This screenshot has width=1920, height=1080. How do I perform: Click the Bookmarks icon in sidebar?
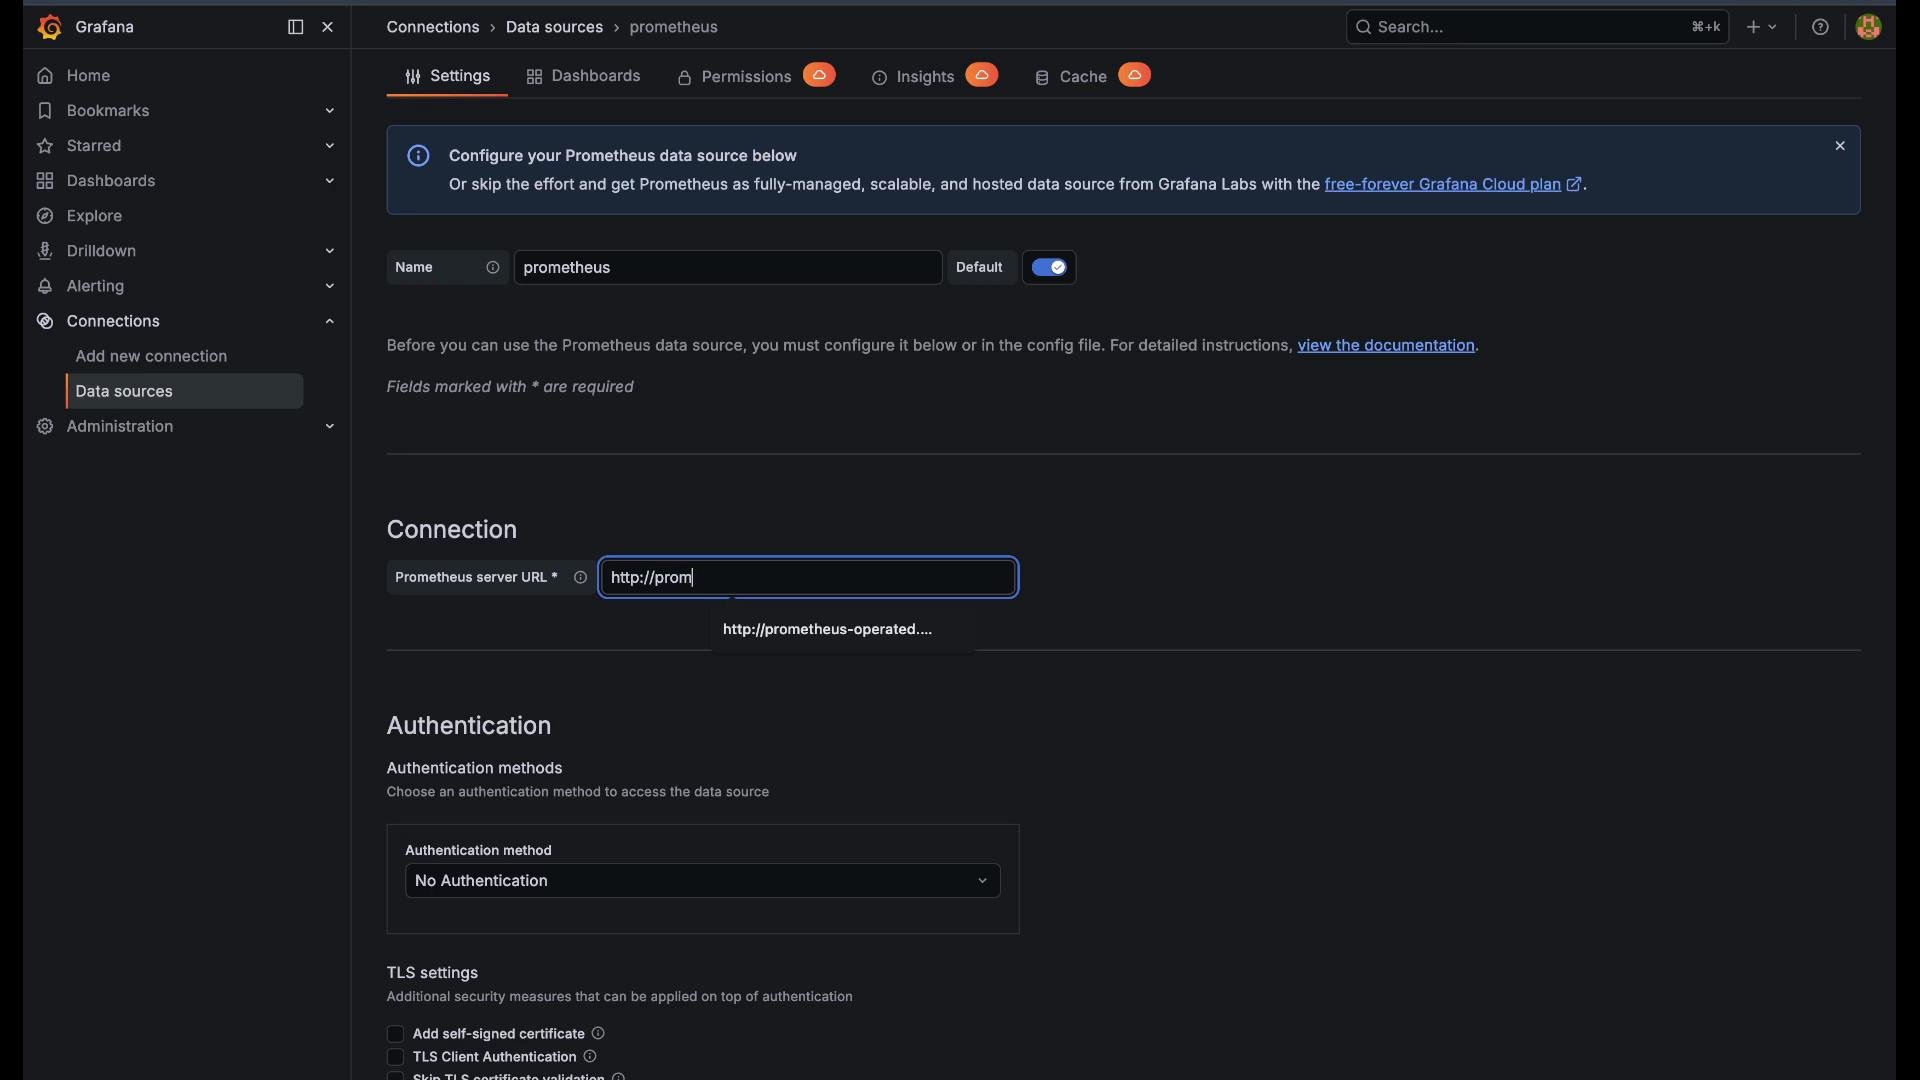point(45,111)
